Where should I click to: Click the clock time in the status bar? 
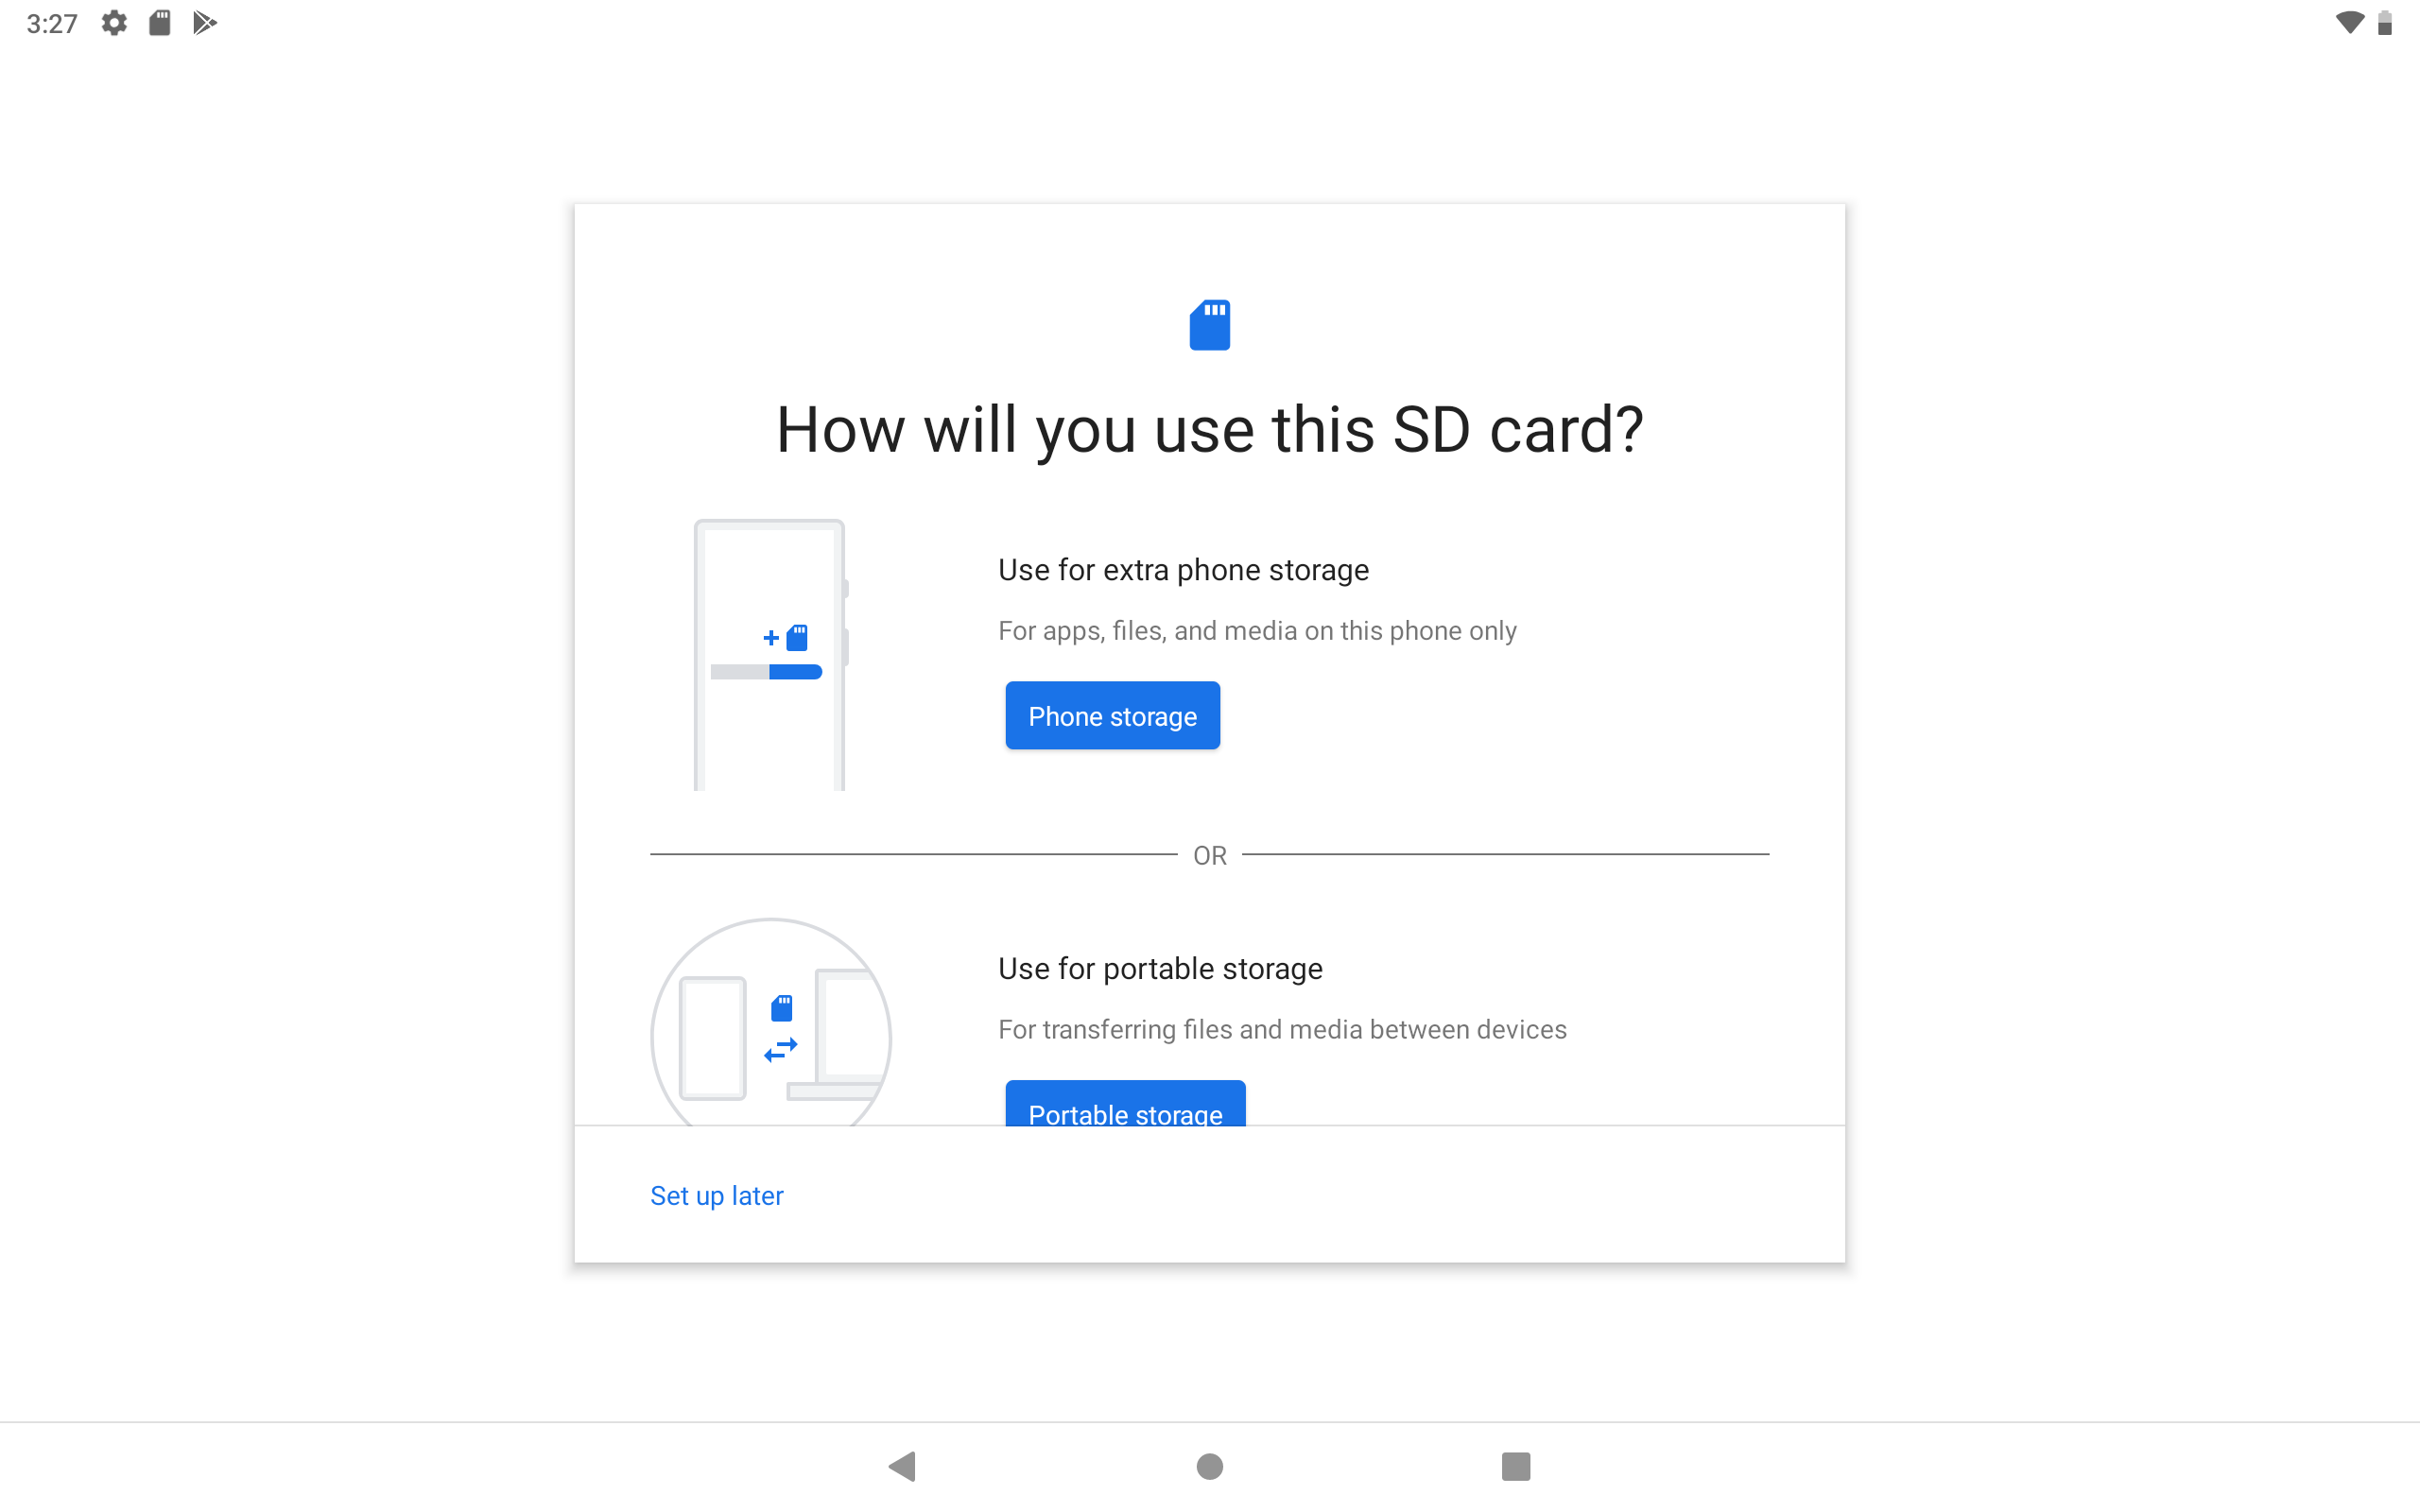[52, 24]
